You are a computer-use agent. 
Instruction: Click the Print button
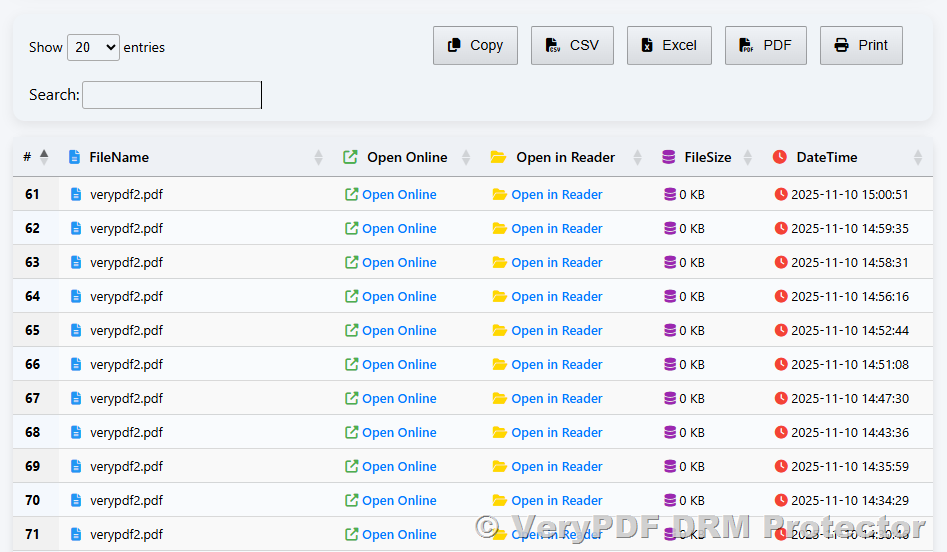pyautogui.click(x=861, y=45)
